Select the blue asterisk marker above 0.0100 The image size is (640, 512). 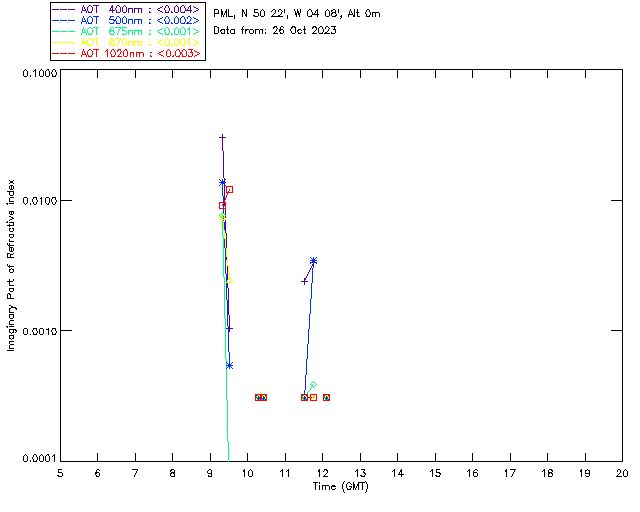[x=222, y=183]
